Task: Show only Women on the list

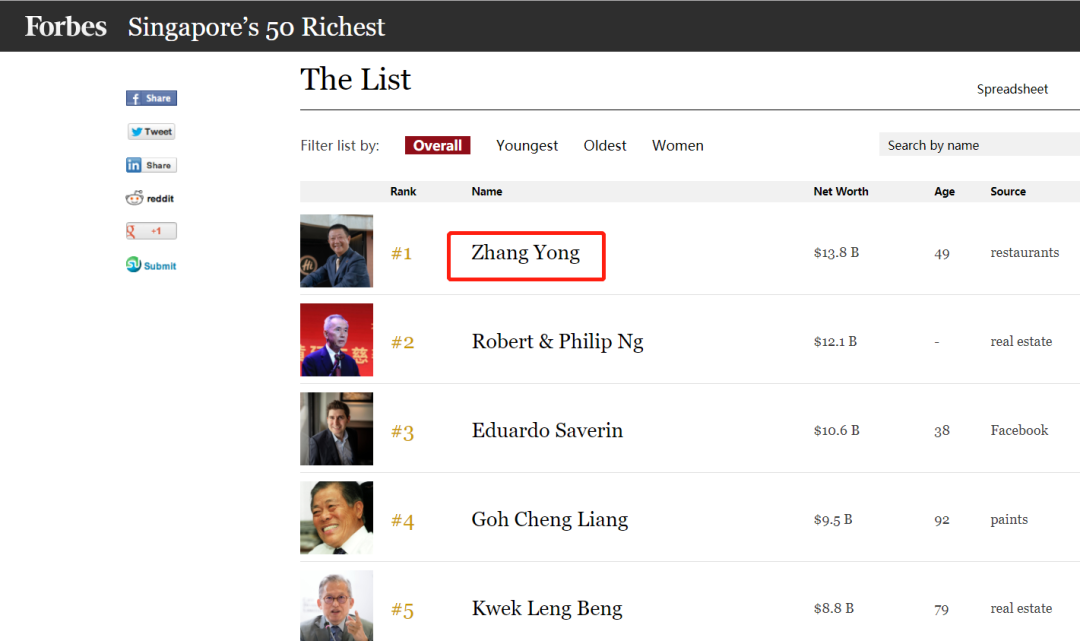Action: pos(678,146)
